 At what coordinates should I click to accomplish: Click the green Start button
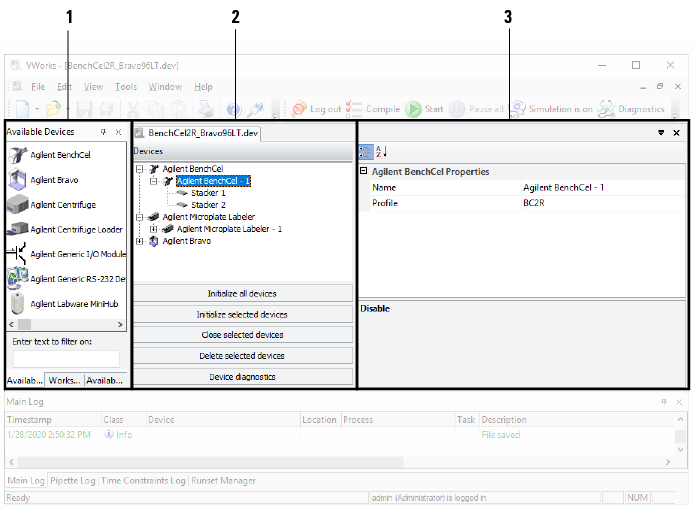pyautogui.click(x=424, y=109)
